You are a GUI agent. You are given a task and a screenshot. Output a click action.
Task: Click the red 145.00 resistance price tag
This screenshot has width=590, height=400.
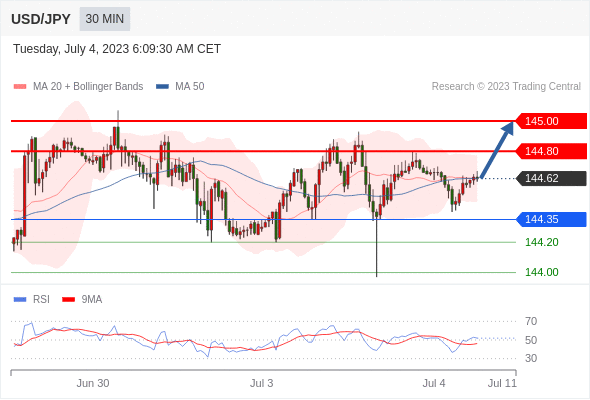click(x=551, y=121)
